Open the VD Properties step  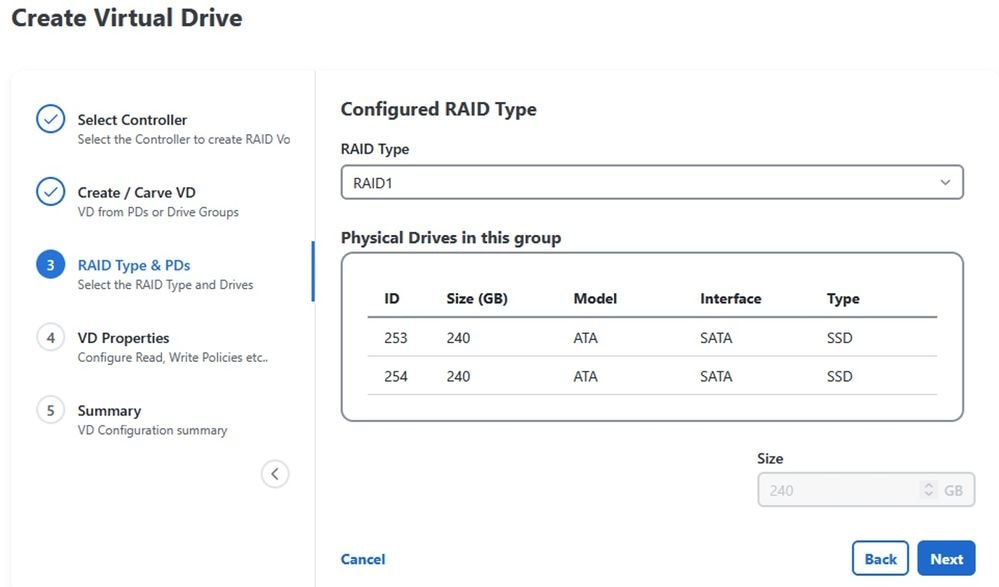[124, 338]
